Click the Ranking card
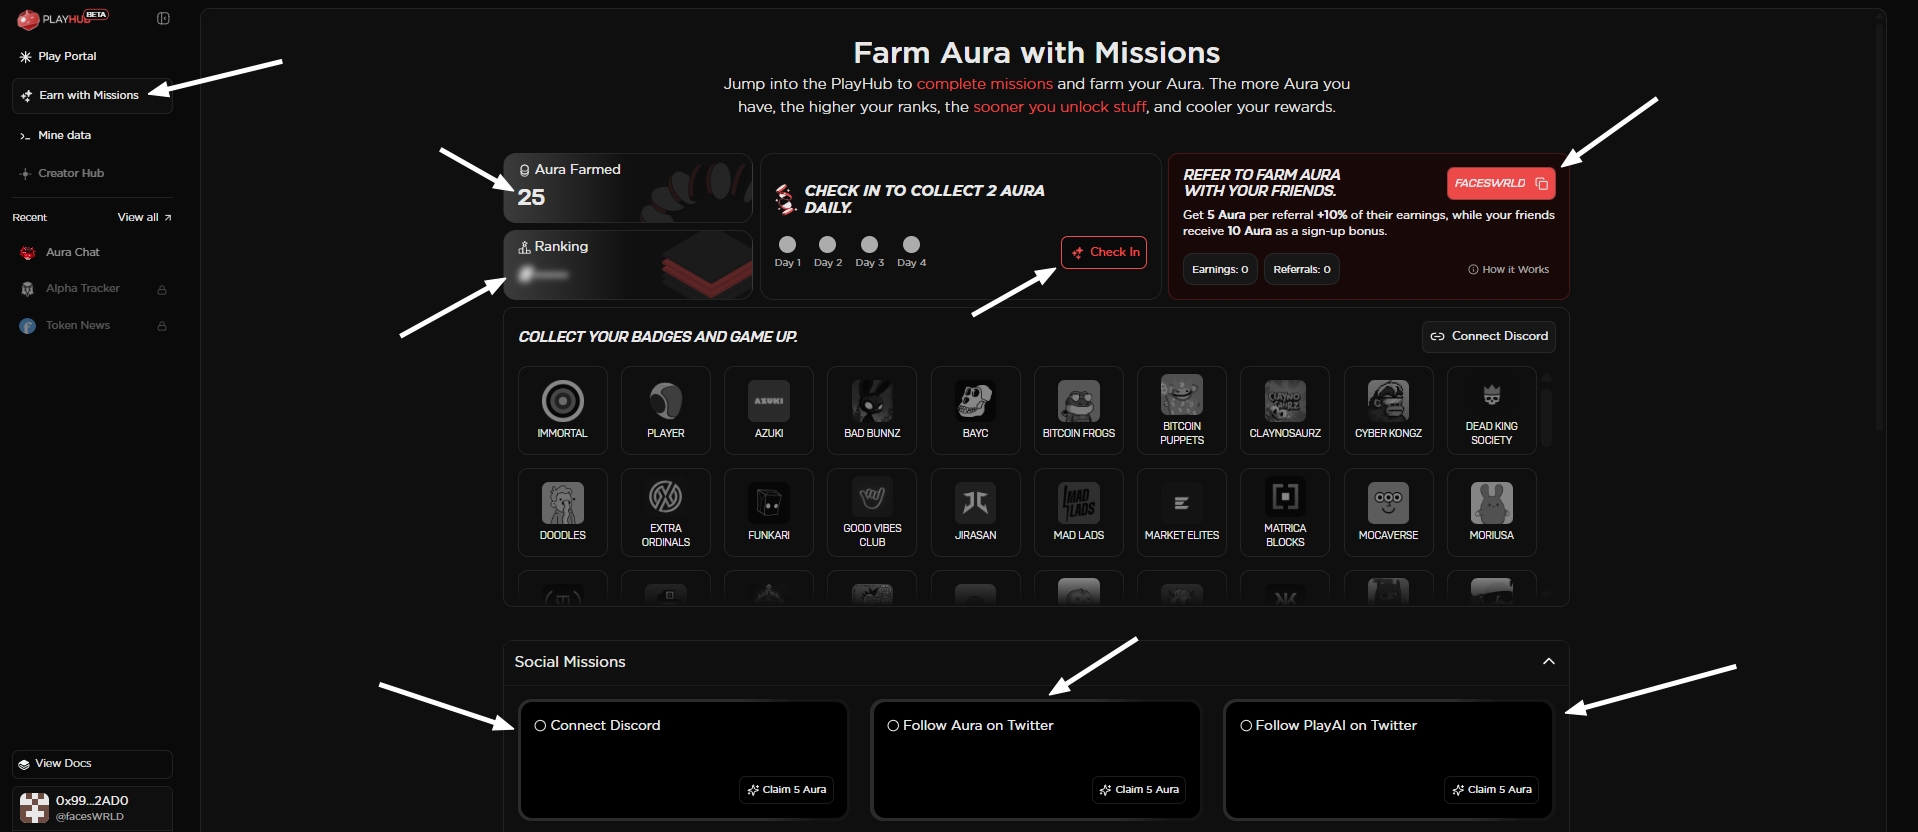 point(628,265)
